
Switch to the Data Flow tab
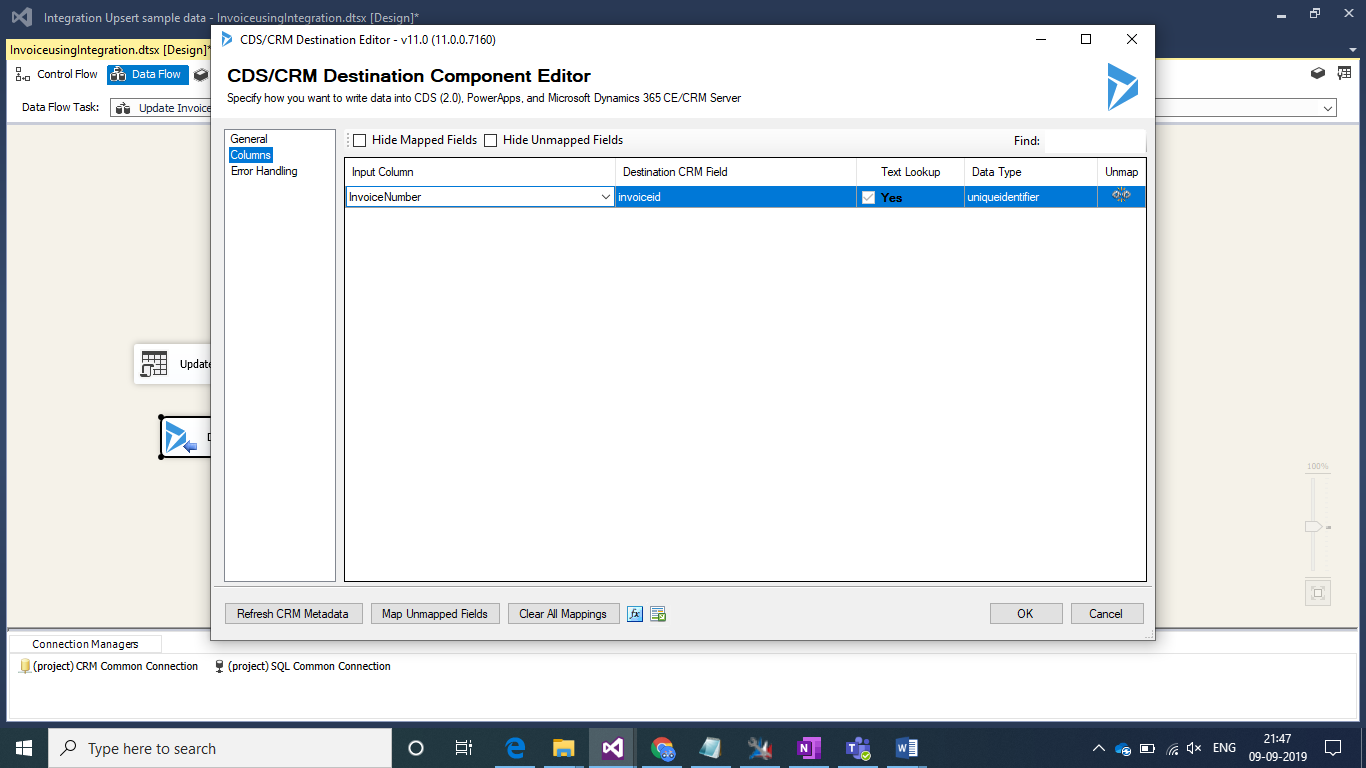(148, 74)
